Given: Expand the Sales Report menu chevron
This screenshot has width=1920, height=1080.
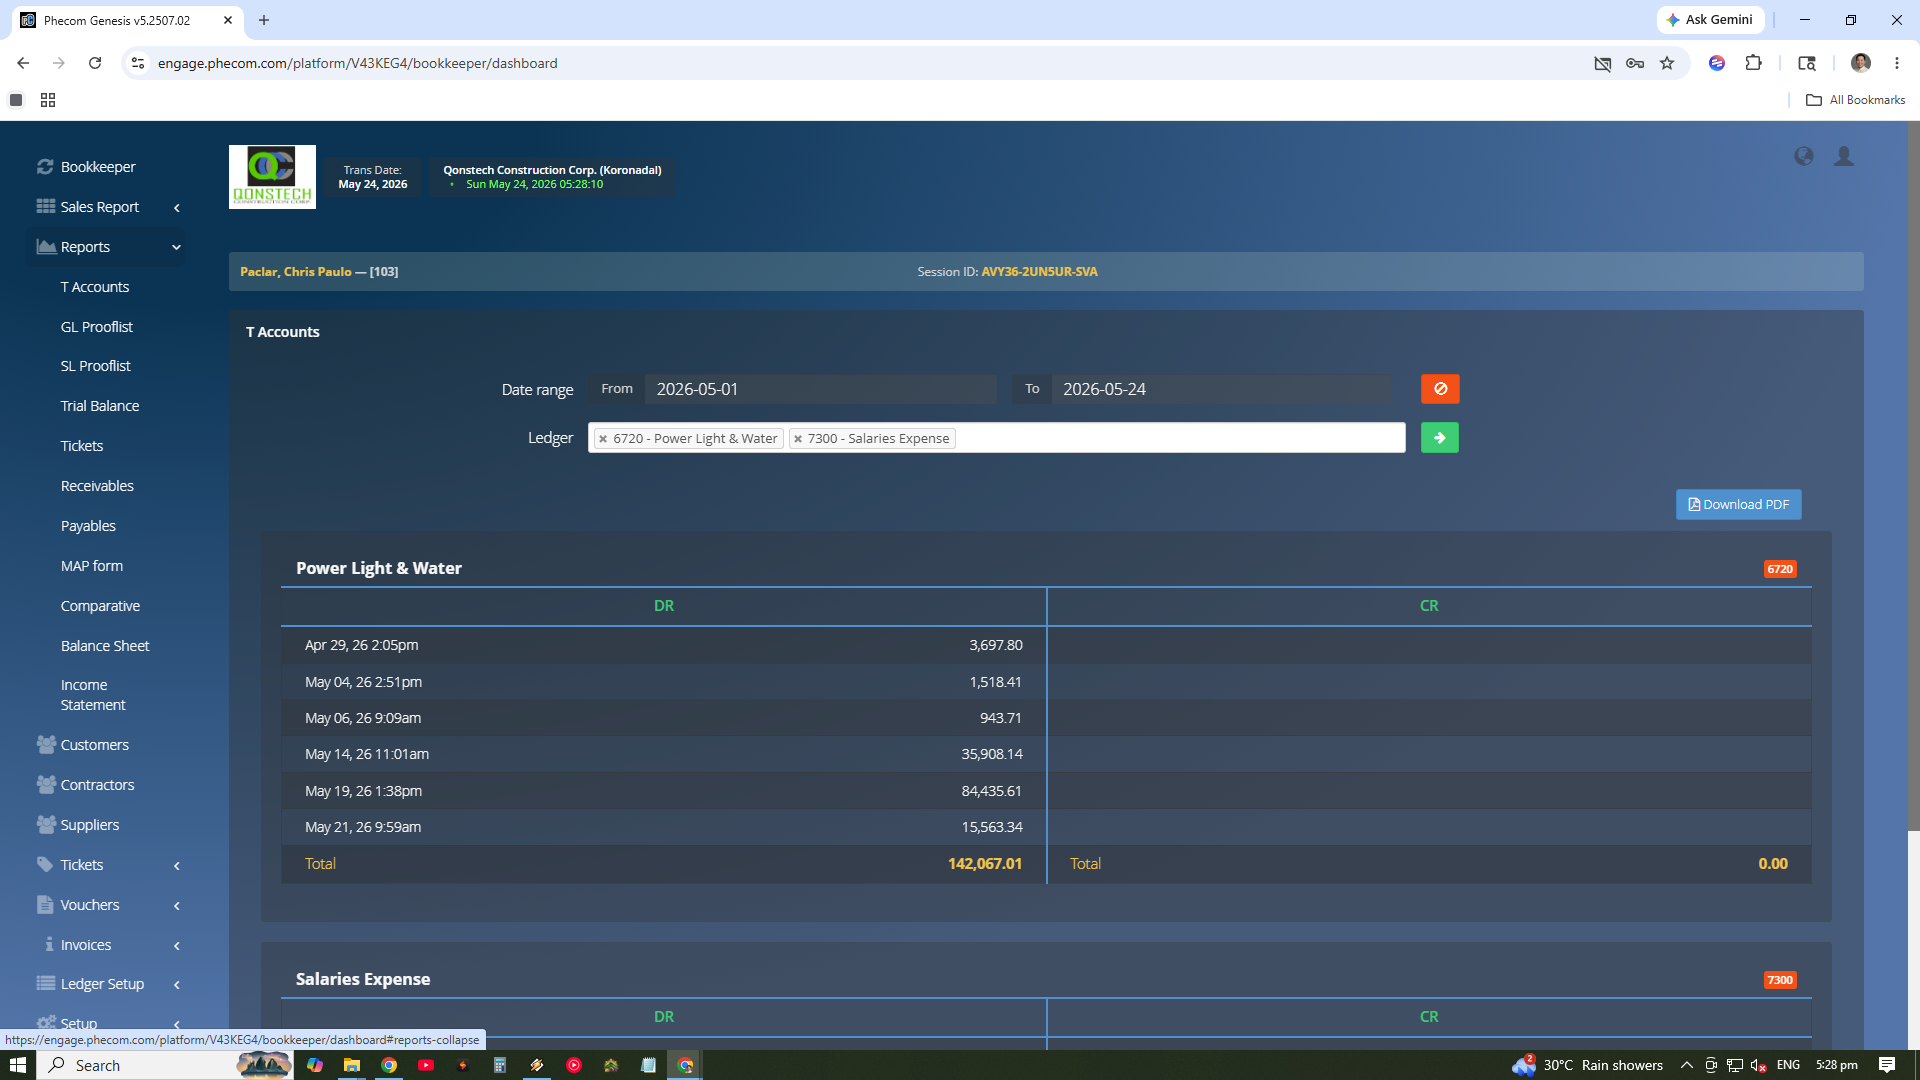Looking at the screenshot, I should [177, 208].
